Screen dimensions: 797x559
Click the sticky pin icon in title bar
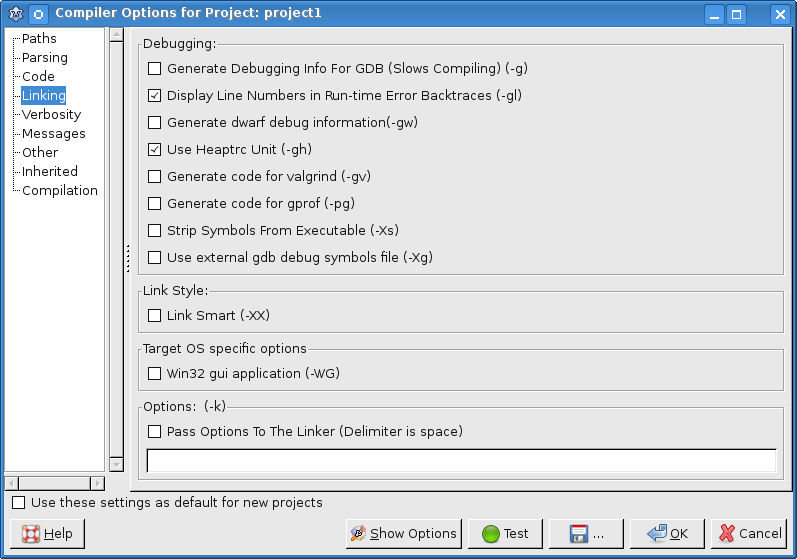pyautogui.click(x=38, y=14)
